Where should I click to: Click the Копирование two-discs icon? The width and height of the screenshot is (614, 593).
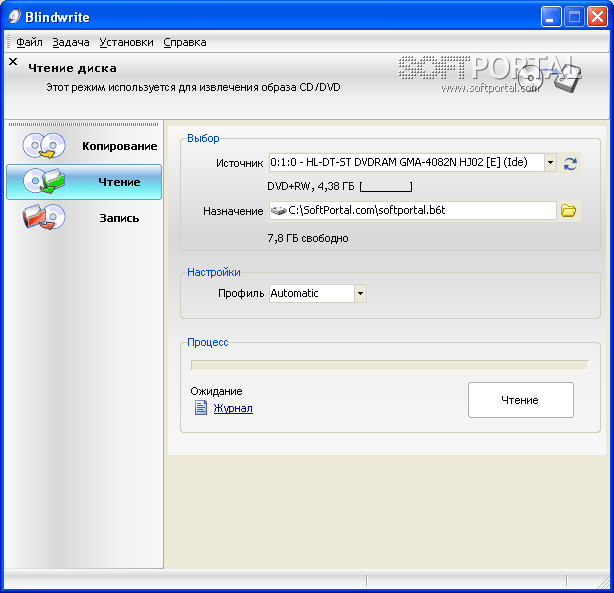44,146
